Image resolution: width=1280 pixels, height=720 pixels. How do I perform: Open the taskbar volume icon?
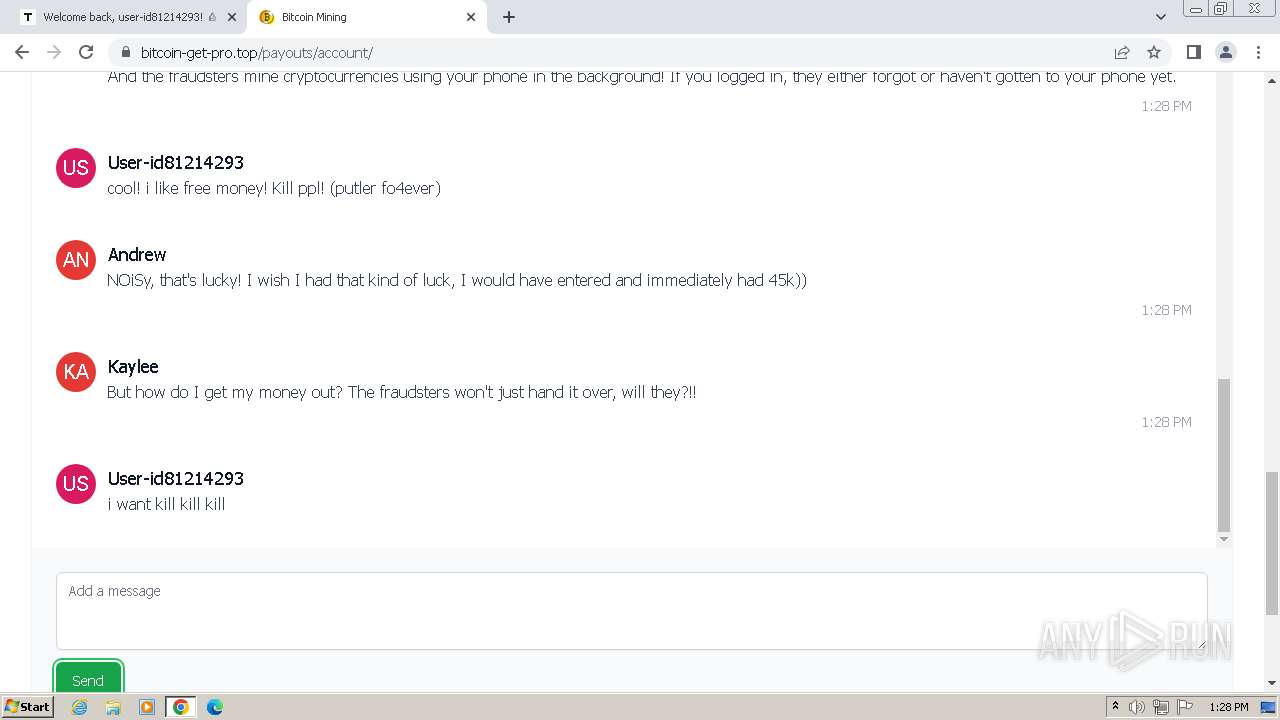[1137, 706]
